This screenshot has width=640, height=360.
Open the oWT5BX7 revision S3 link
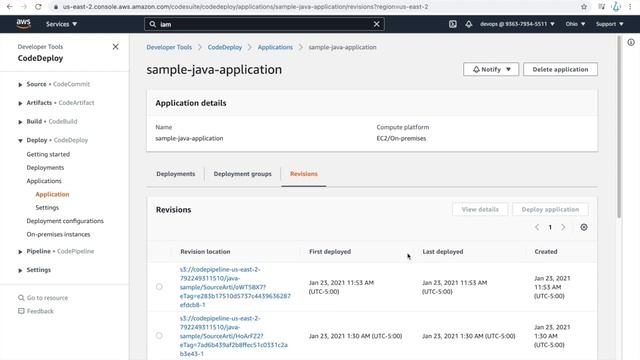point(235,287)
